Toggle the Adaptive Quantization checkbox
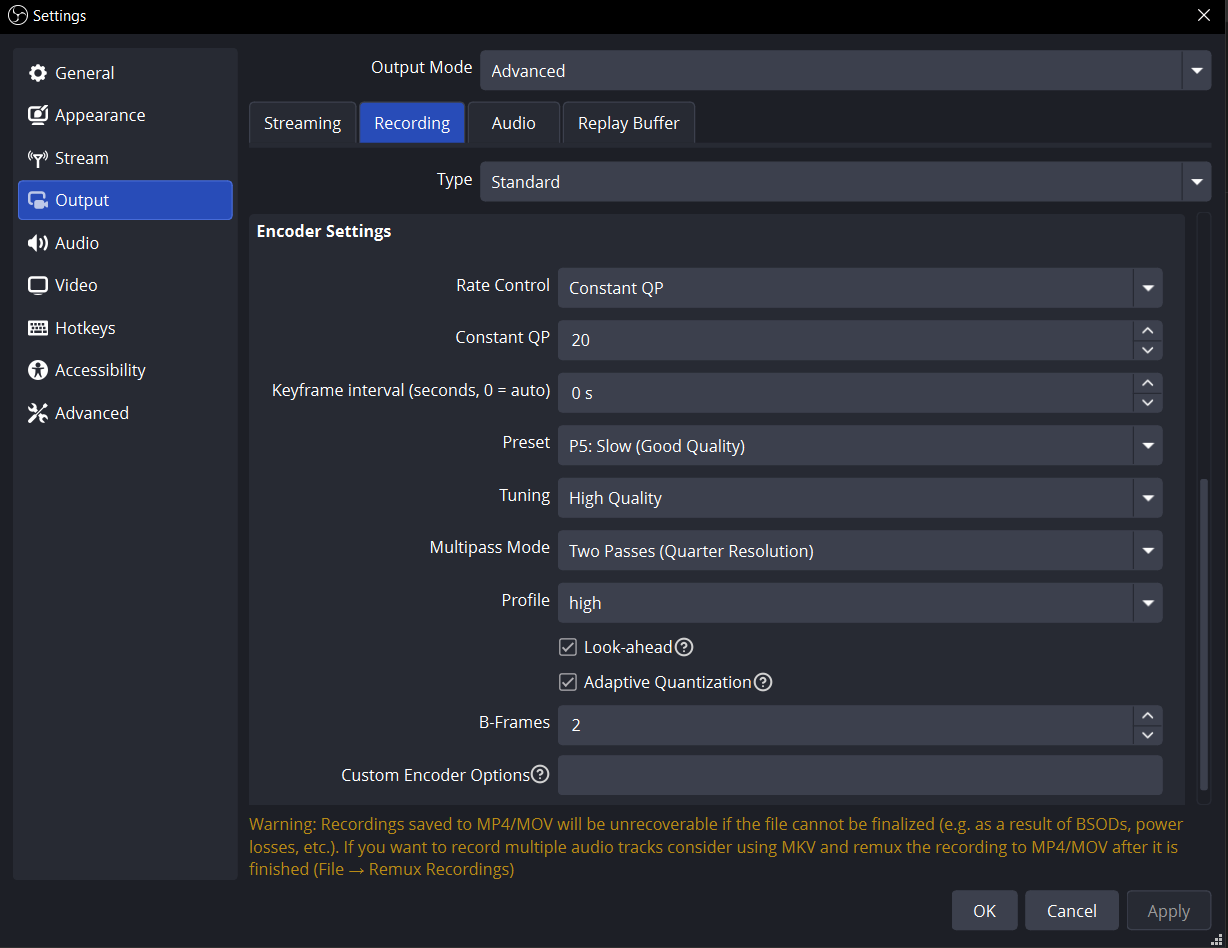Image resolution: width=1228 pixels, height=948 pixels. tap(568, 682)
